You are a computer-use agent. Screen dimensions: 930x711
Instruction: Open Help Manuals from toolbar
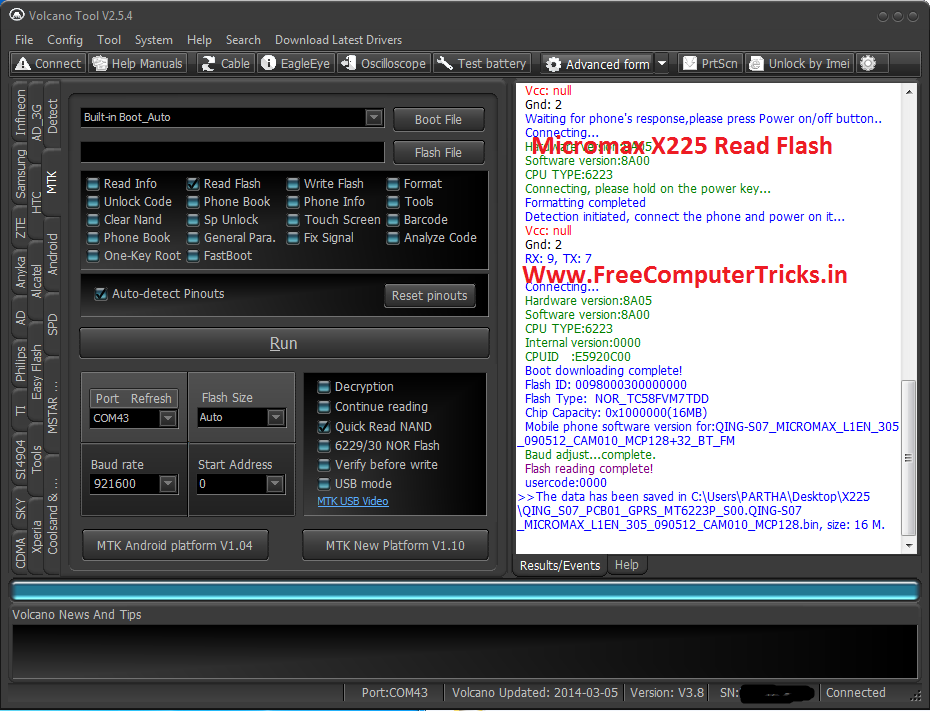[x=138, y=63]
